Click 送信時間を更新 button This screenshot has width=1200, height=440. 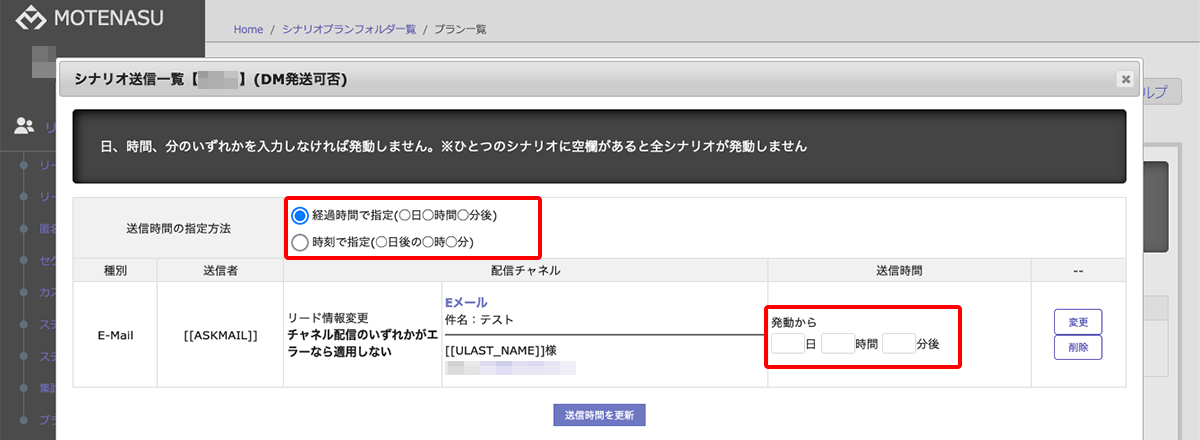pyautogui.click(x=600, y=415)
